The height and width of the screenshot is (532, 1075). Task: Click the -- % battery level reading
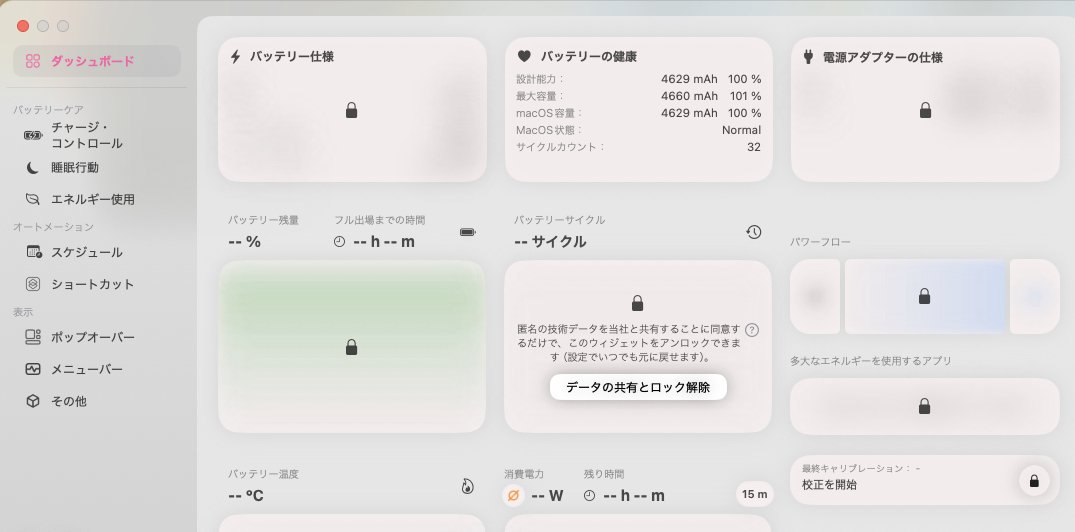(244, 241)
